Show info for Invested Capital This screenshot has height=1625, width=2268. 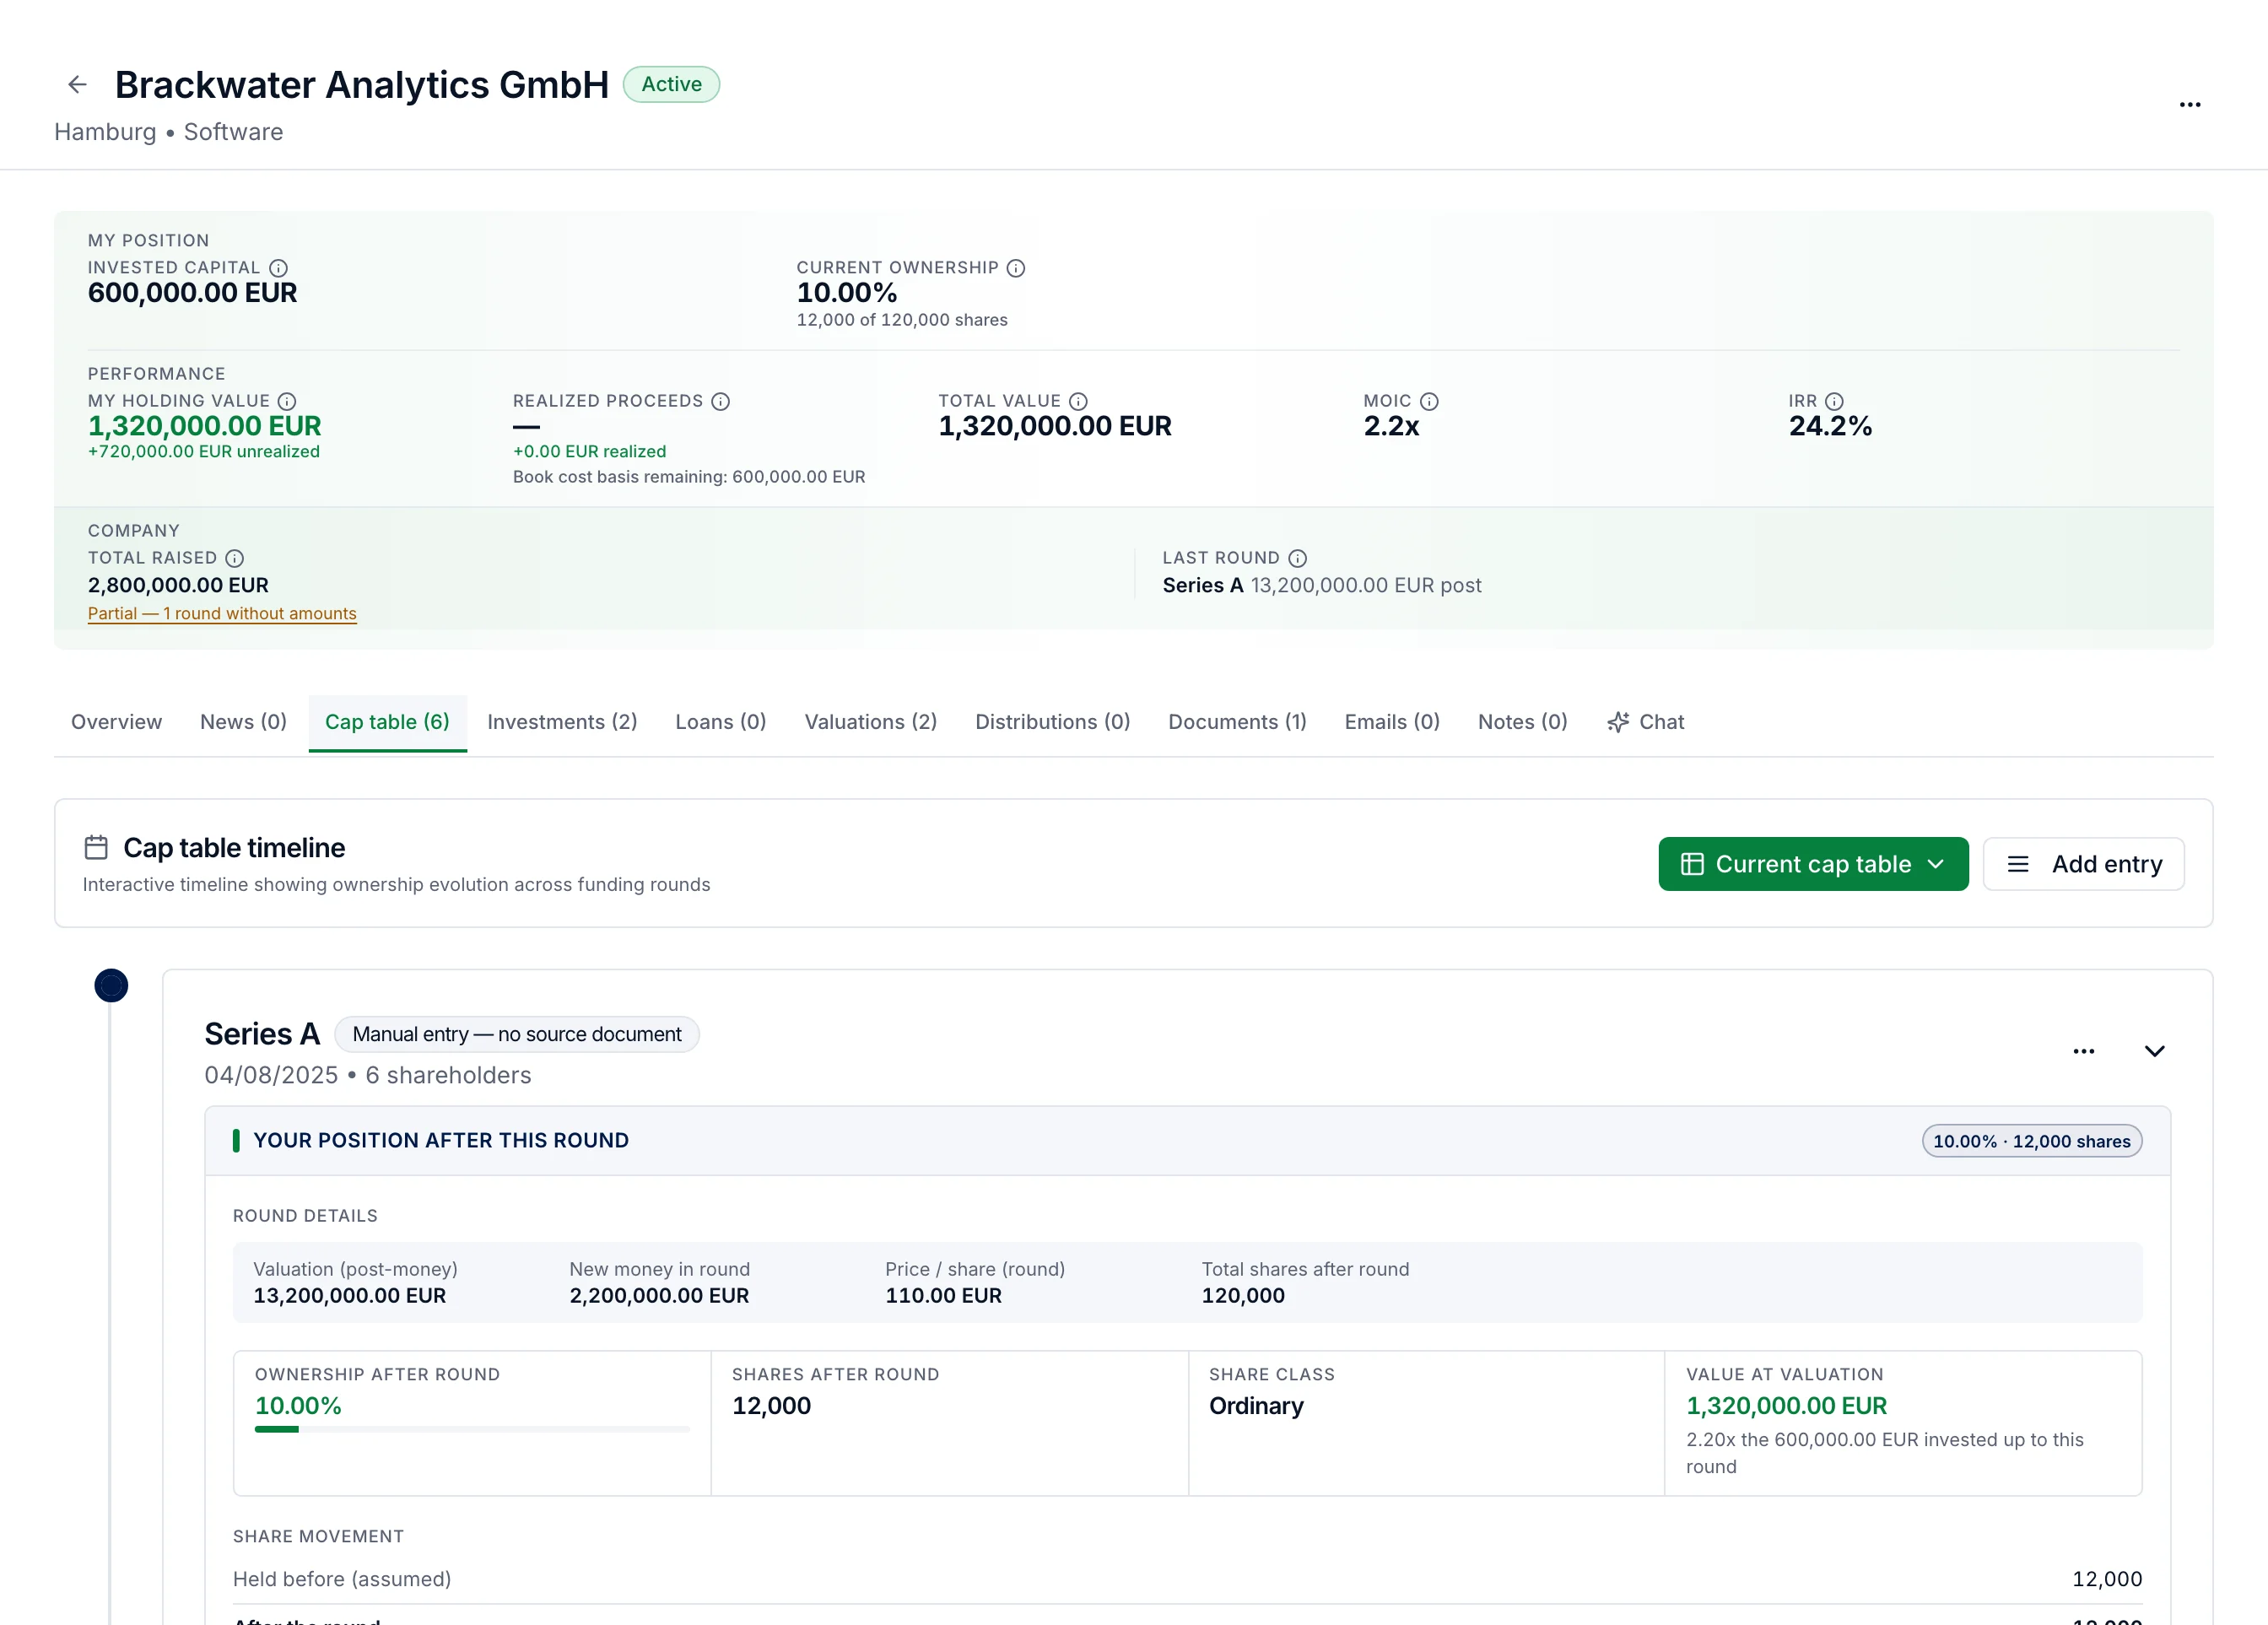(x=279, y=268)
